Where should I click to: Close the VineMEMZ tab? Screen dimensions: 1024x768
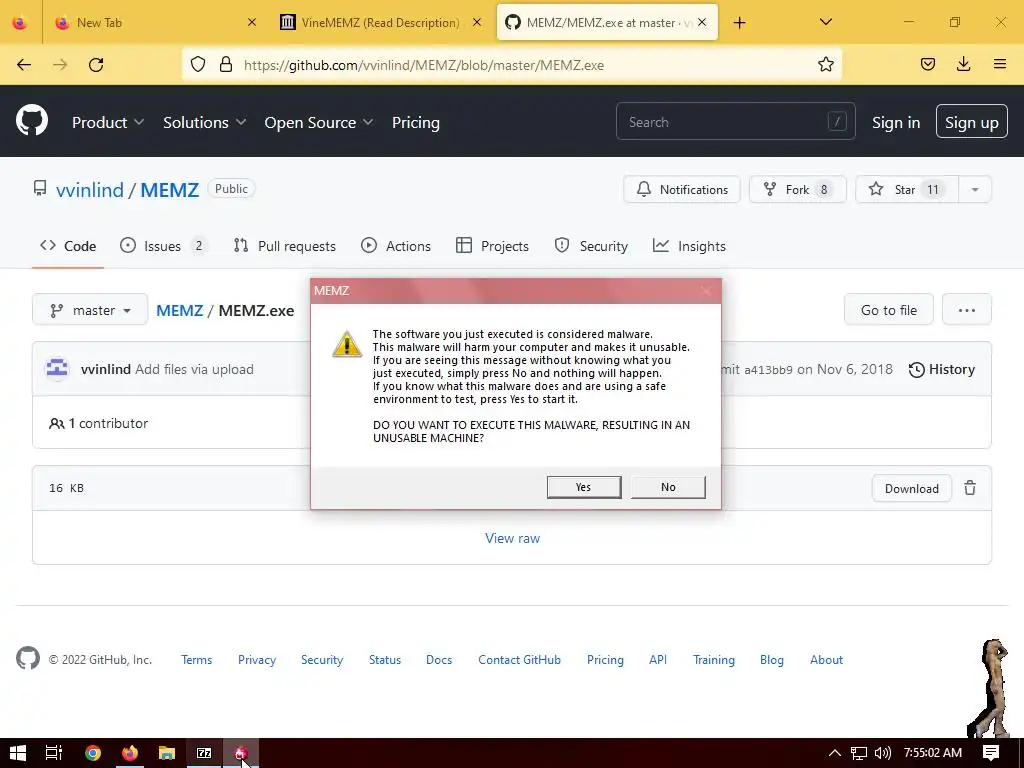[x=477, y=22]
